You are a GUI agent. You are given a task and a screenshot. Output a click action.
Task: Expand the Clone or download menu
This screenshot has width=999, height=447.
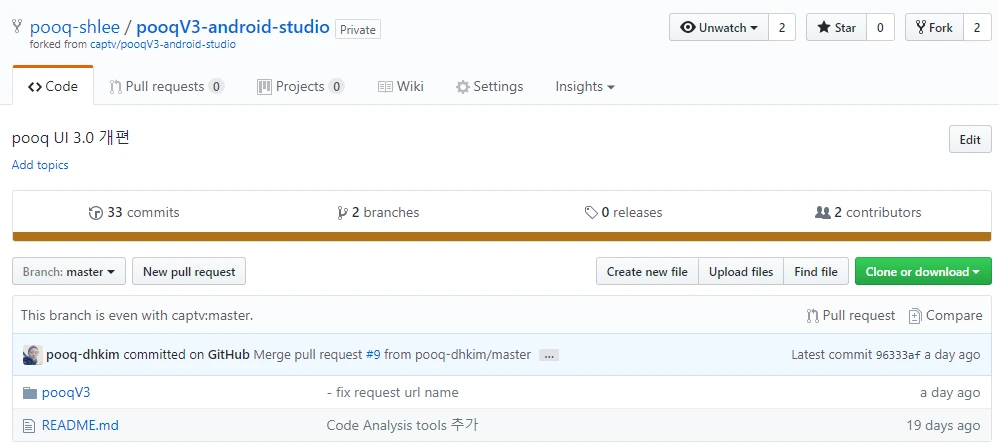coord(923,272)
